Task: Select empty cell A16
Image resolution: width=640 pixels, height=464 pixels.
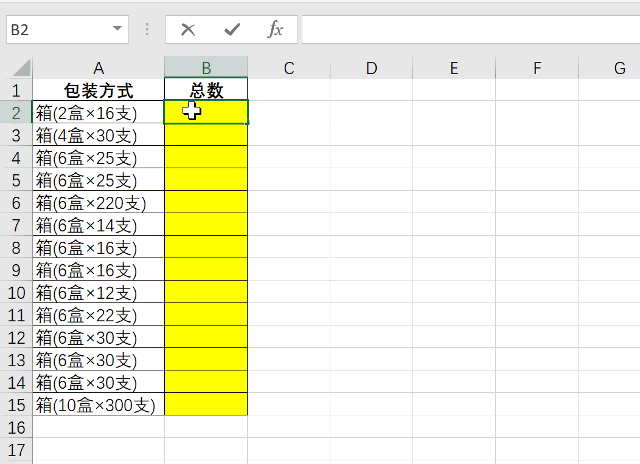Action: 98,427
